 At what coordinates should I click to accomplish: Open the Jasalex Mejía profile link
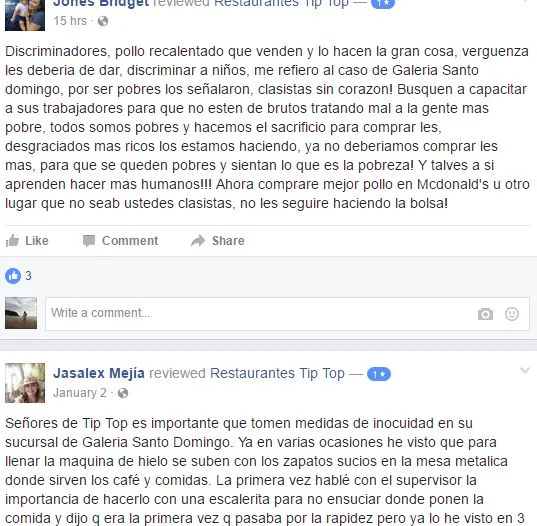coord(99,373)
